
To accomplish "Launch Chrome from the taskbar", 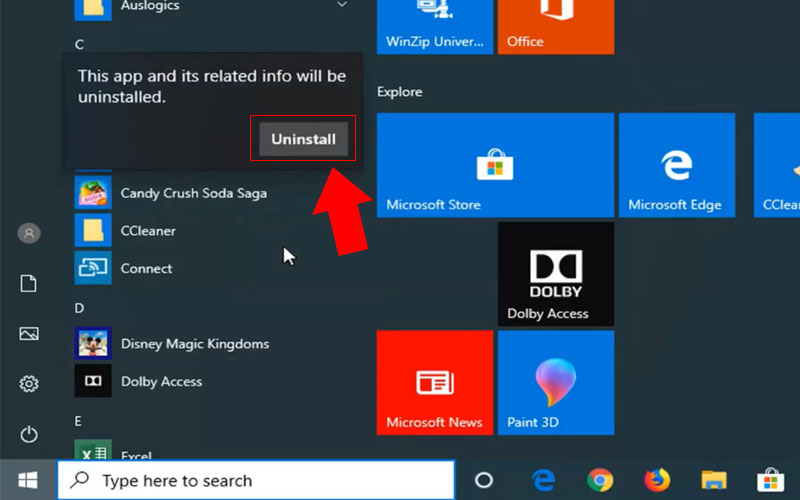I will click(600, 480).
